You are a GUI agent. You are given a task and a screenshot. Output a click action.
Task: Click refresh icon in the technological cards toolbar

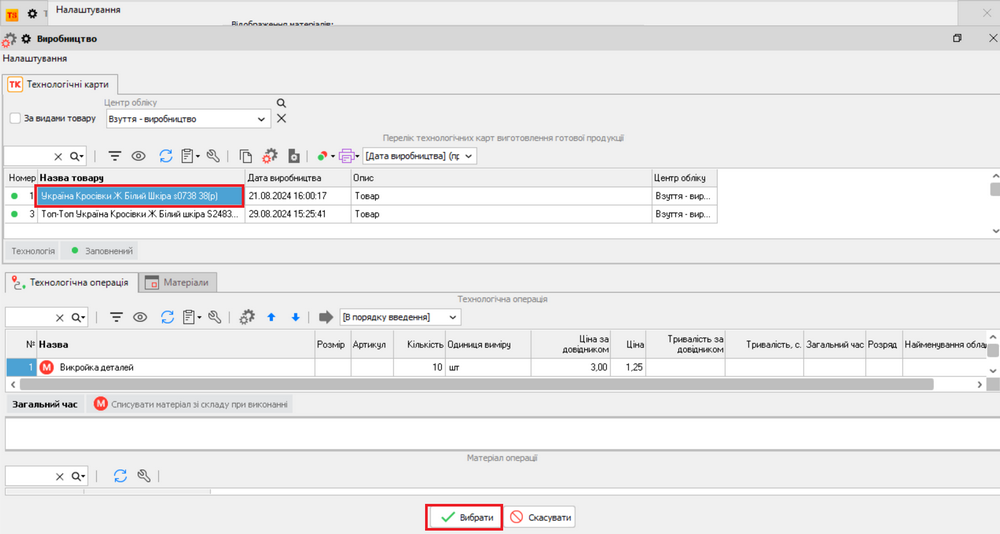[x=164, y=156]
